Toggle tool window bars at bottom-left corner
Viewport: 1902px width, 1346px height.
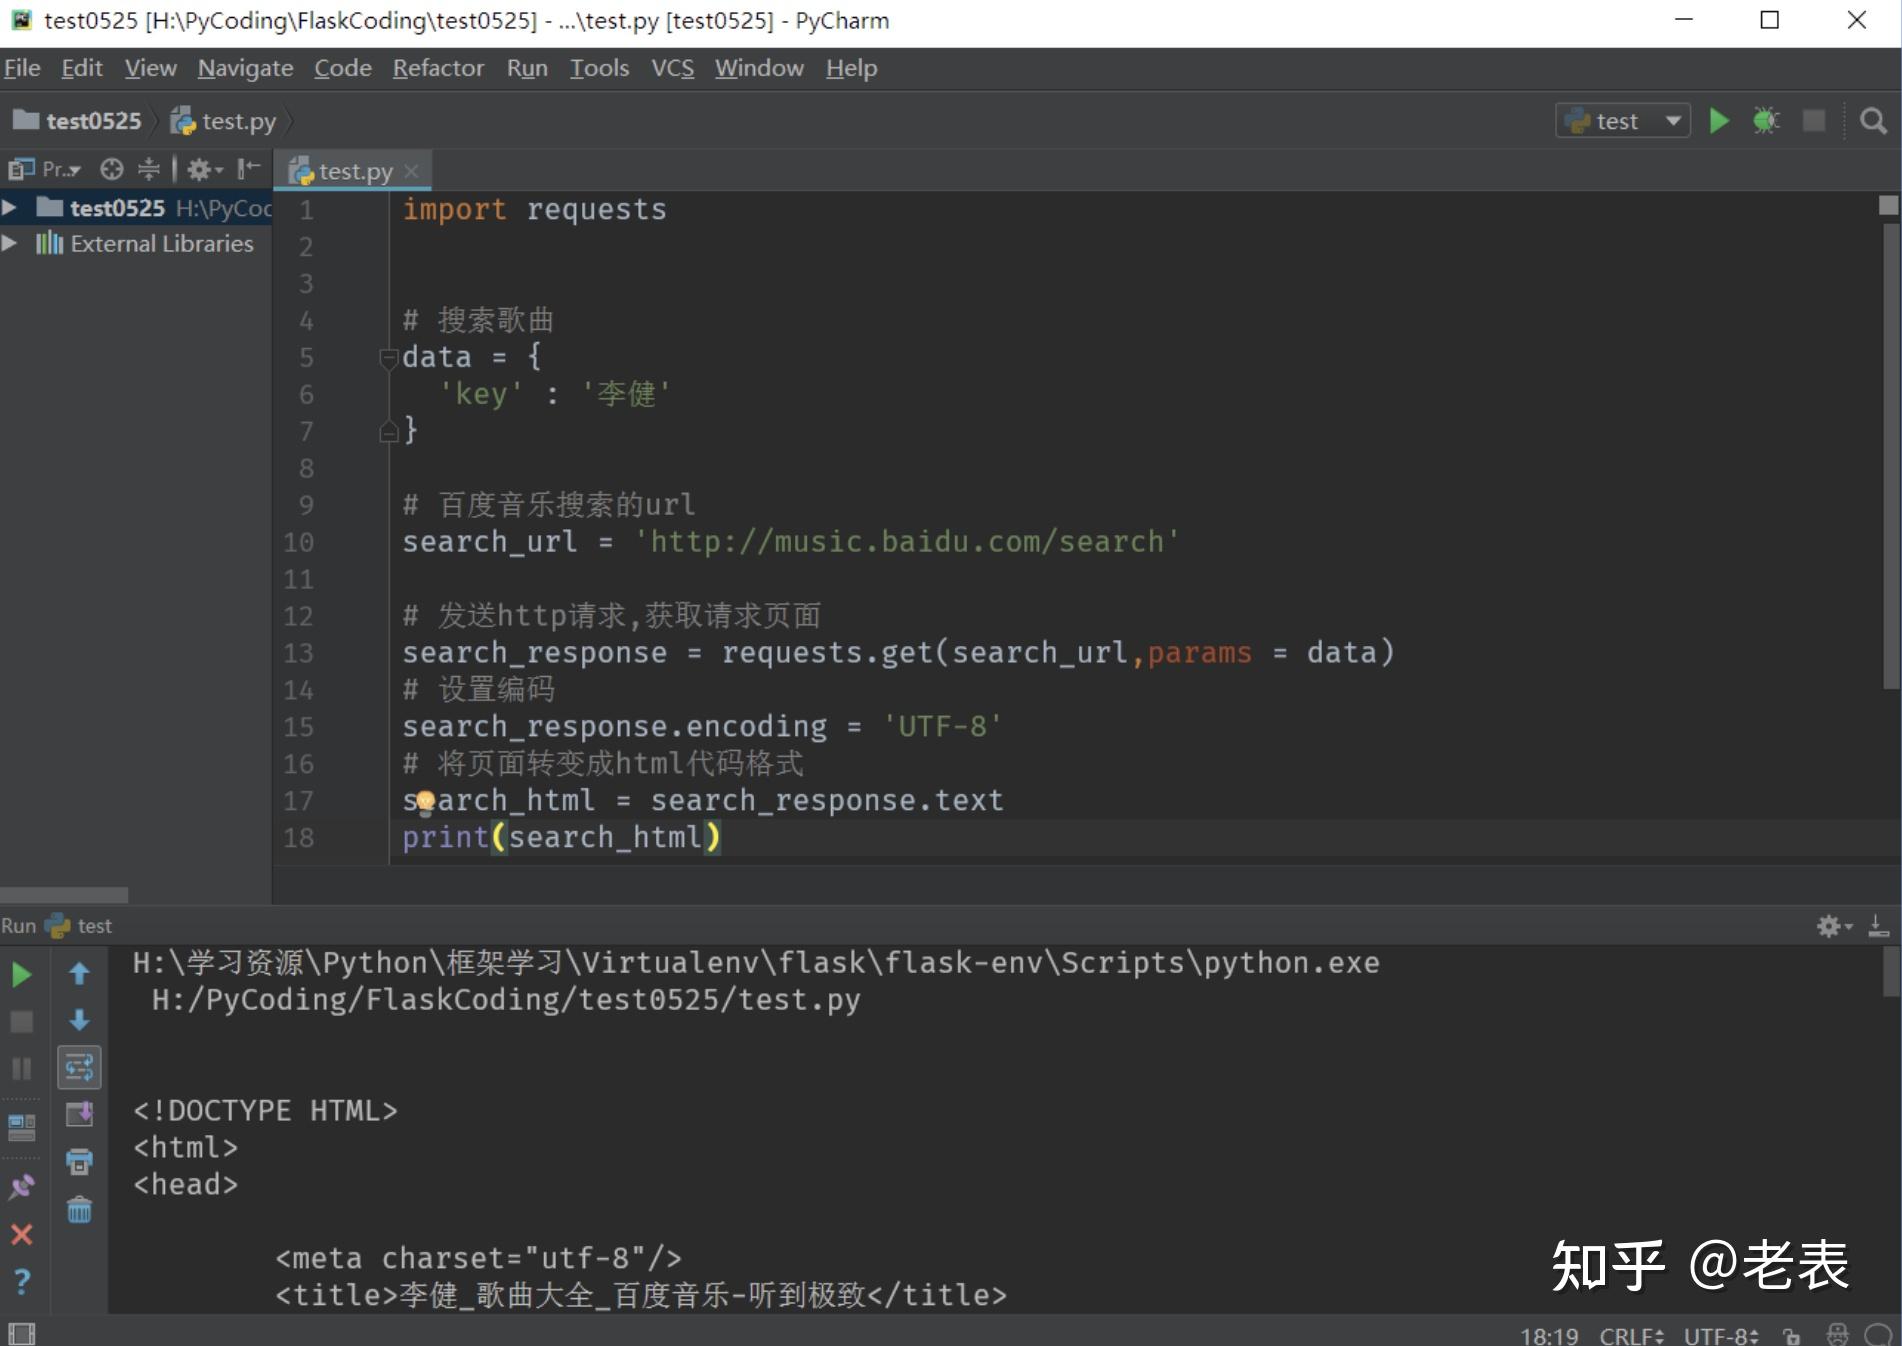[x=21, y=1334]
